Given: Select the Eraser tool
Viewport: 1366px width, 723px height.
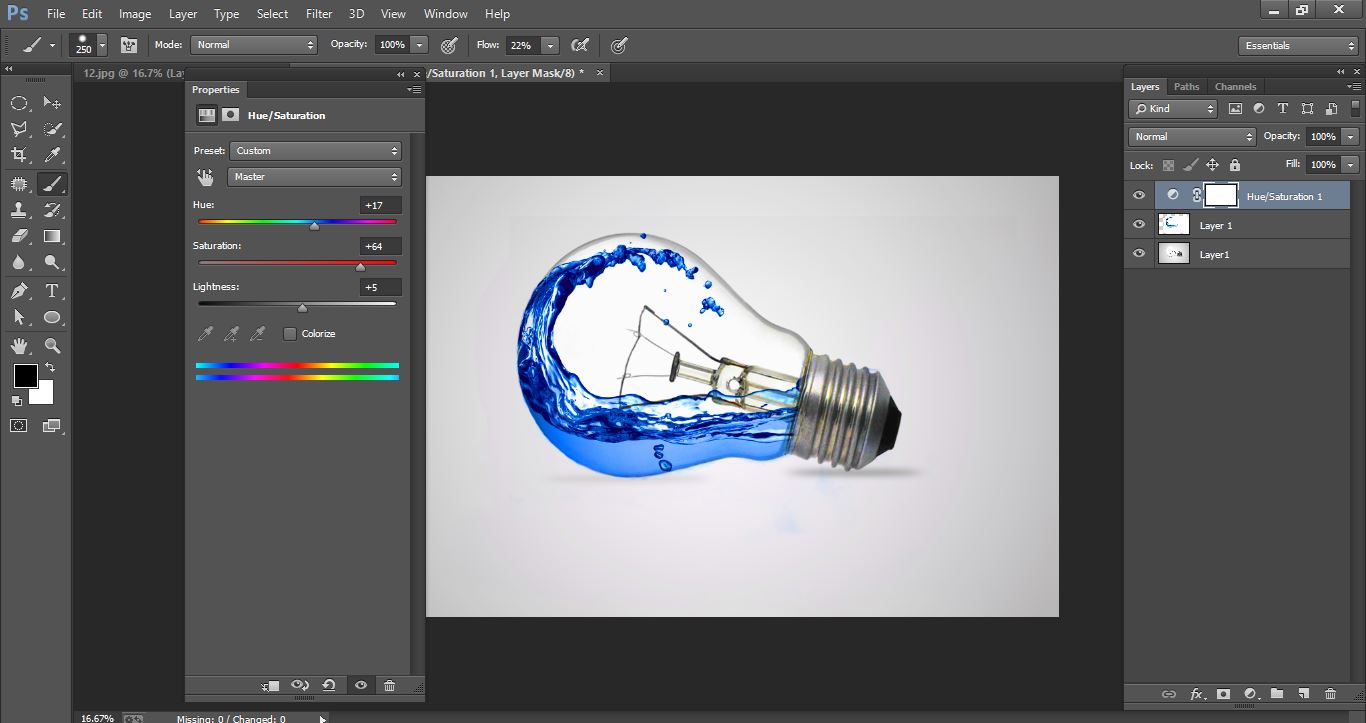Looking at the screenshot, I should pos(22,235).
